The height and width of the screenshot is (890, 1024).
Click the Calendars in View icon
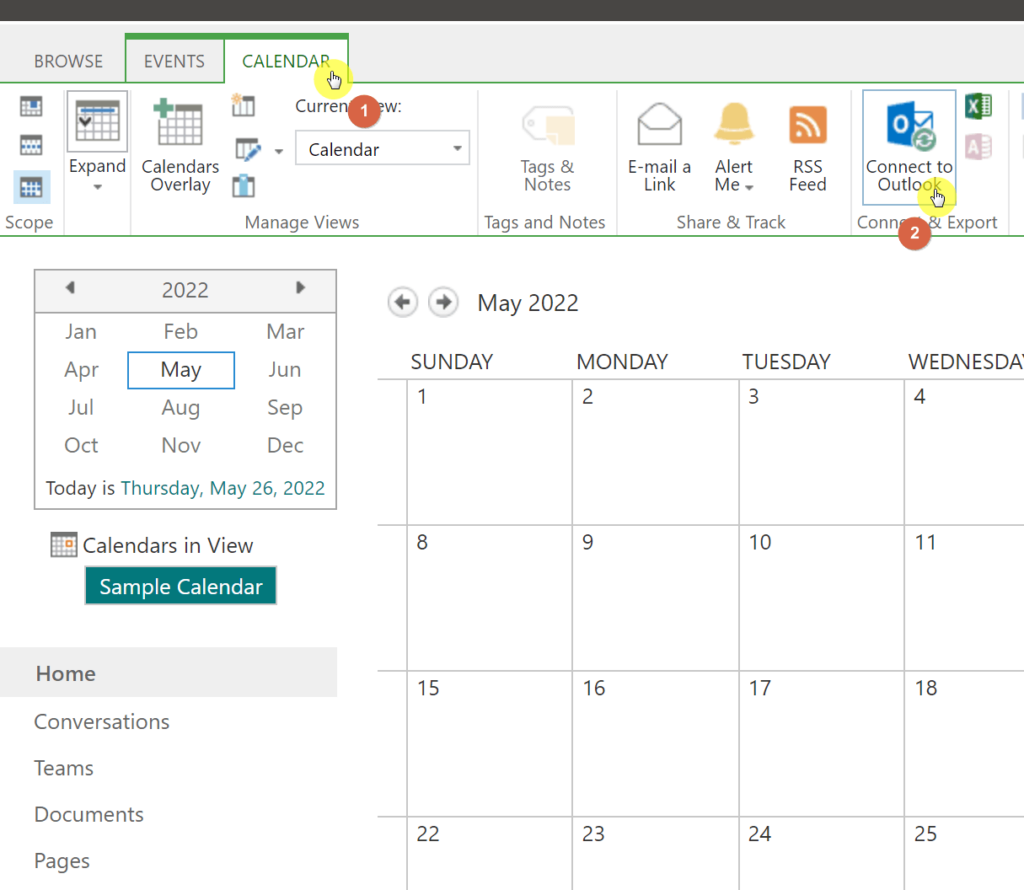click(x=64, y=545)
